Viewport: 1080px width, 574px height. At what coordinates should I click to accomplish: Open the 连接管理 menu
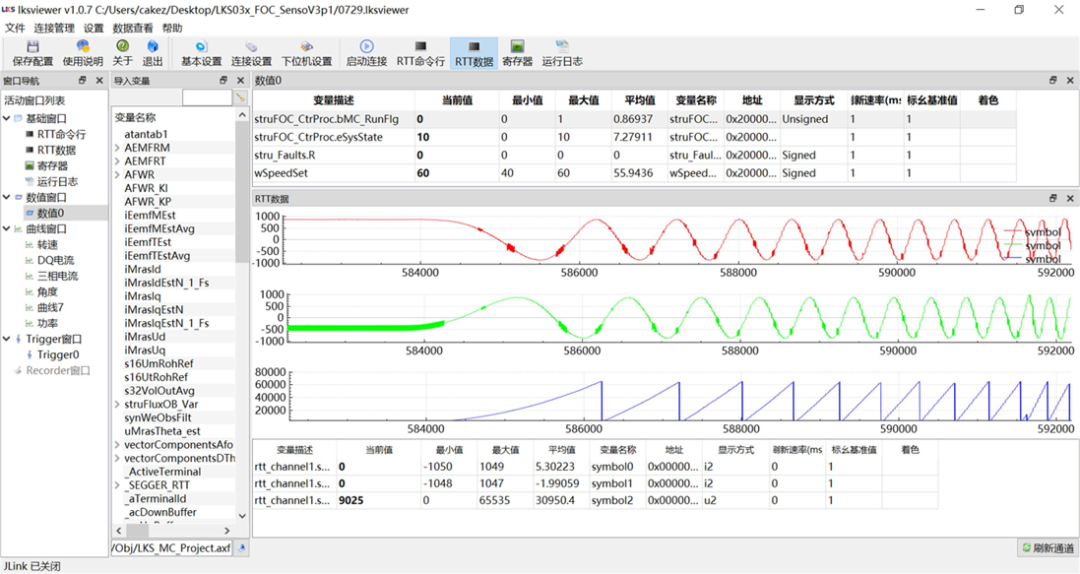click(54, 28)
